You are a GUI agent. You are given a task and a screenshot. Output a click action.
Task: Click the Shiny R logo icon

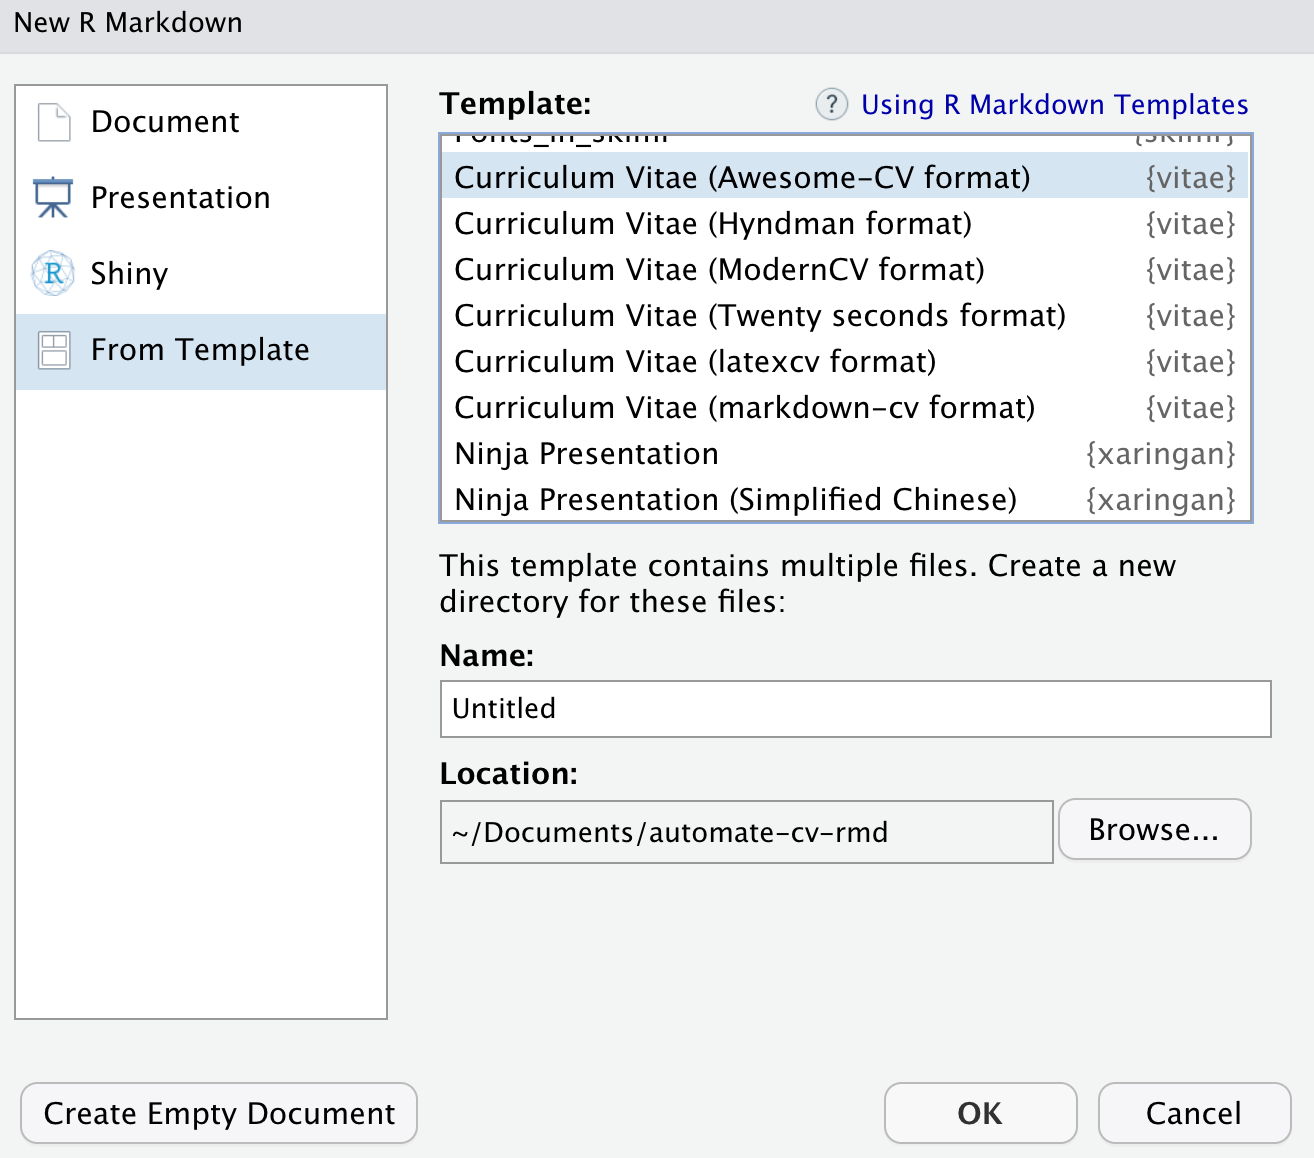(53, 274)
